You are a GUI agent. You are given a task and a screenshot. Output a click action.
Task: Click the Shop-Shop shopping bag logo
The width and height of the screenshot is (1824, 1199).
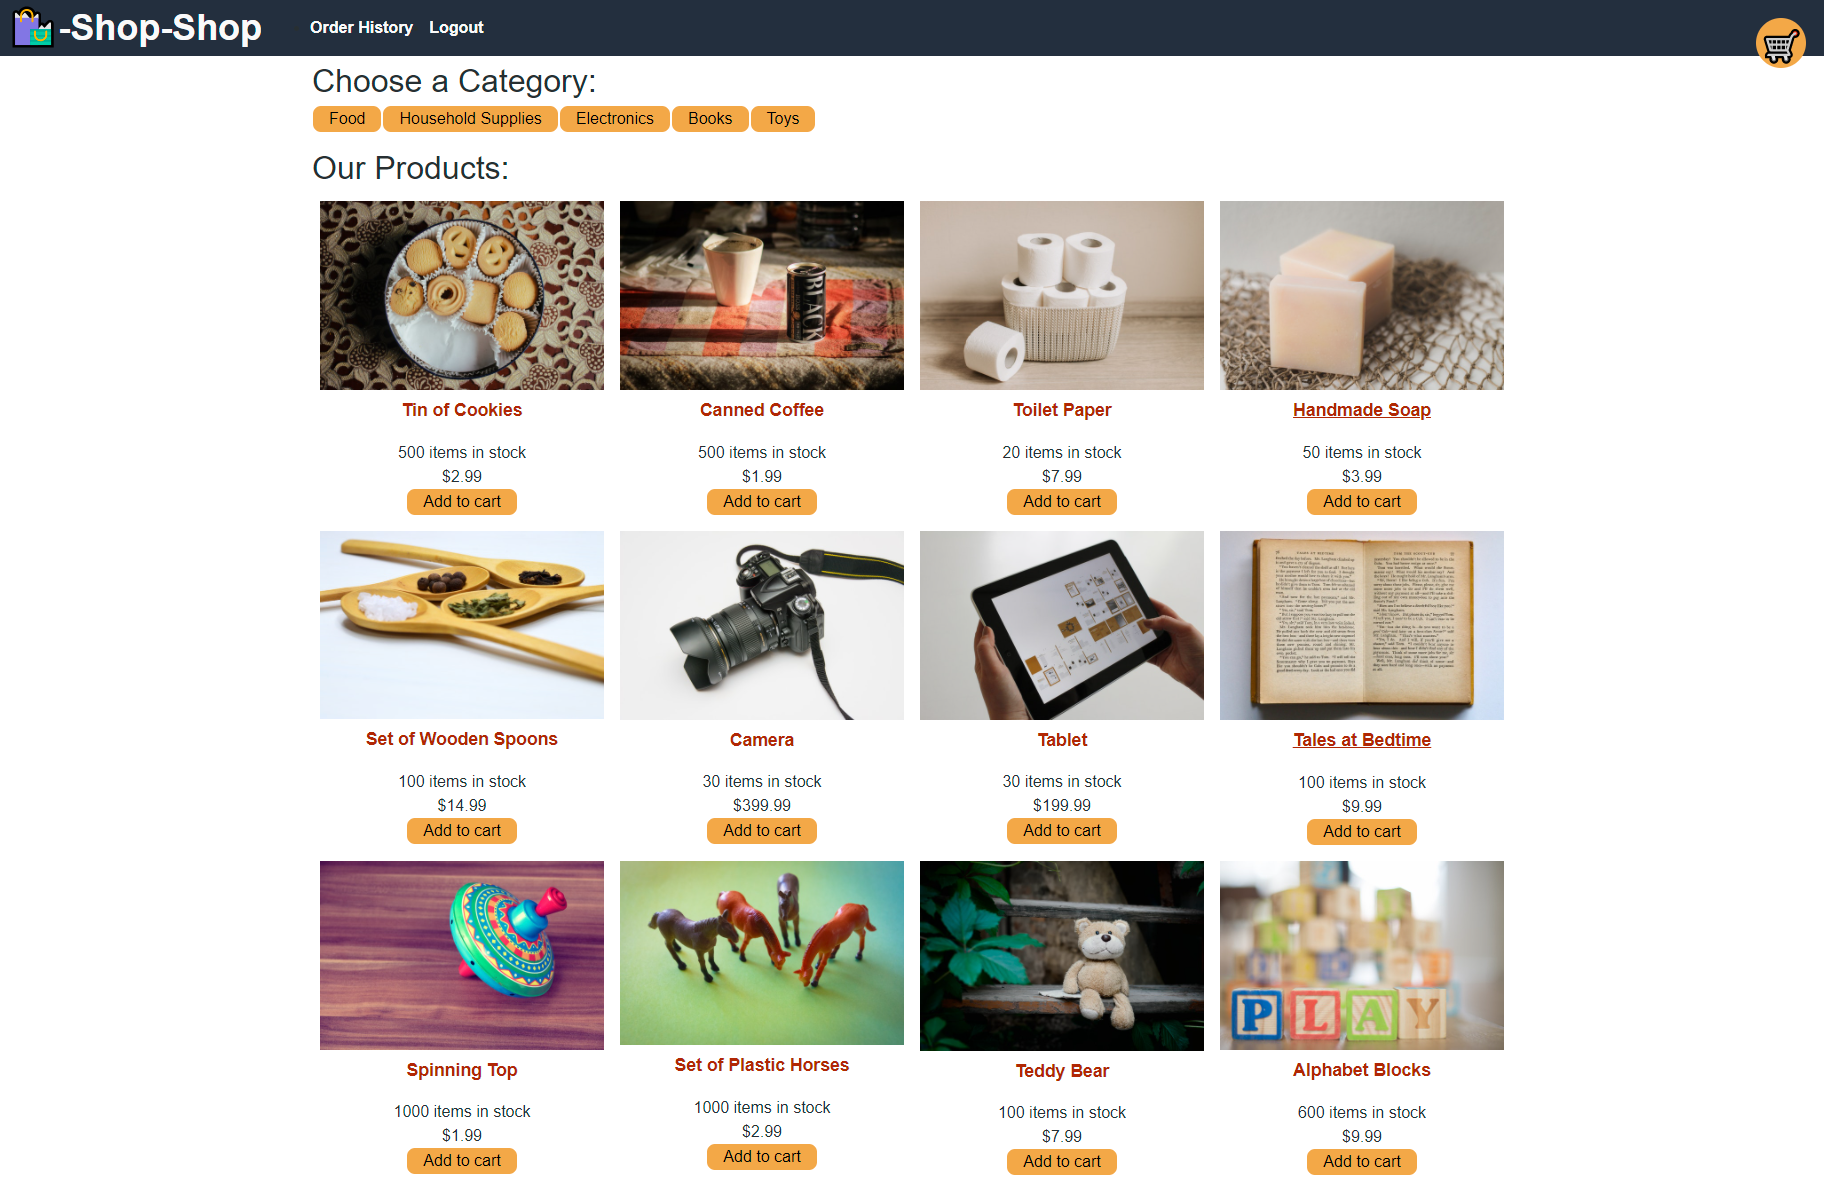click(x=33, y=28)
